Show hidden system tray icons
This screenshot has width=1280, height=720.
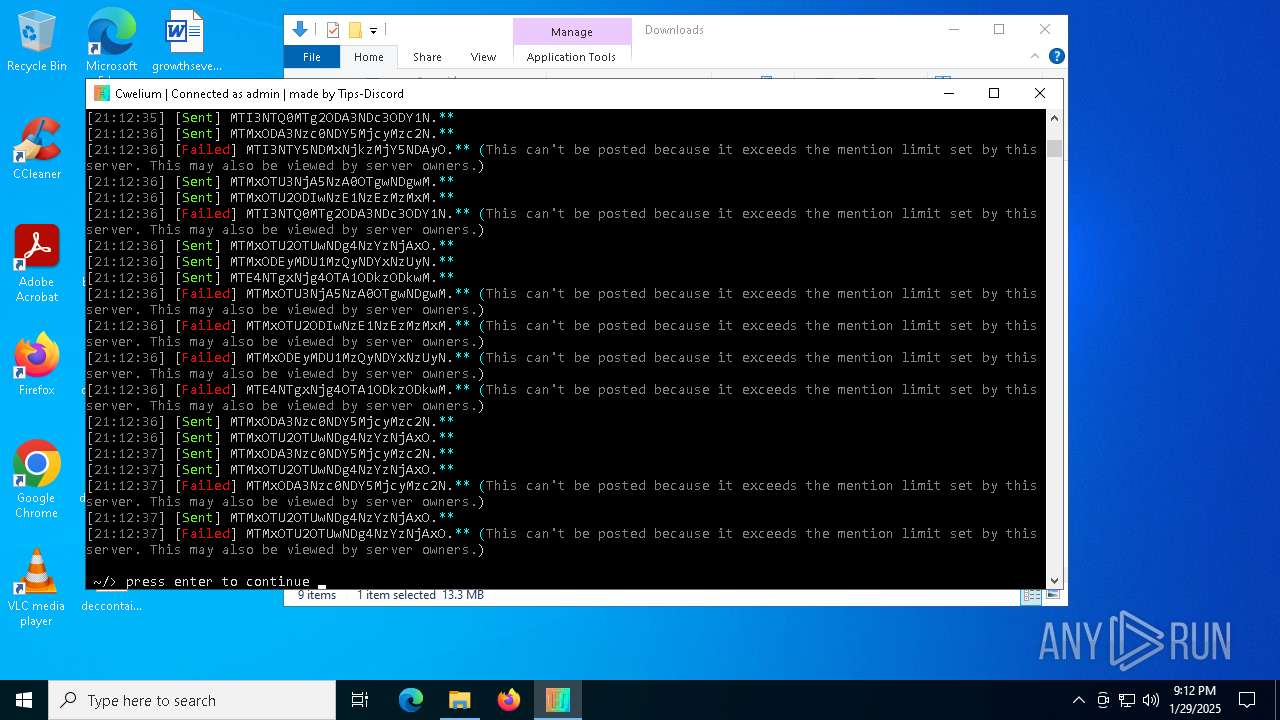coord(1078,700)
